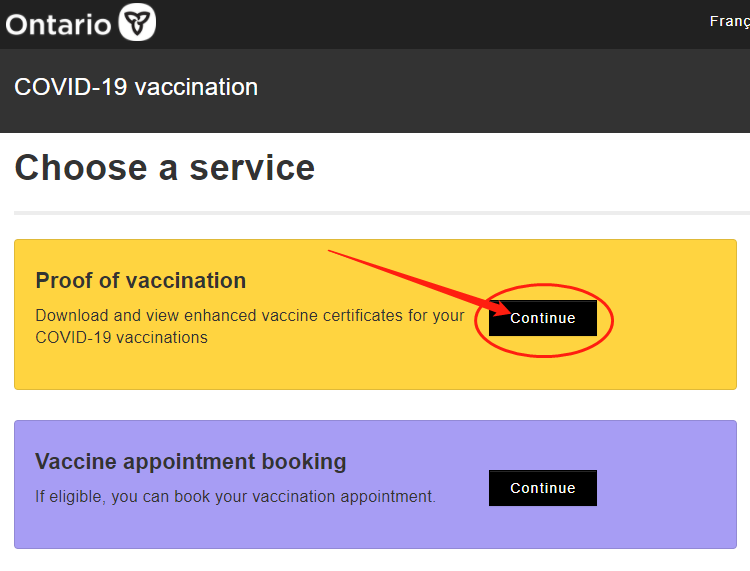Switch language via Français link
The image size is (750, 571).
(x=729, y=21)
